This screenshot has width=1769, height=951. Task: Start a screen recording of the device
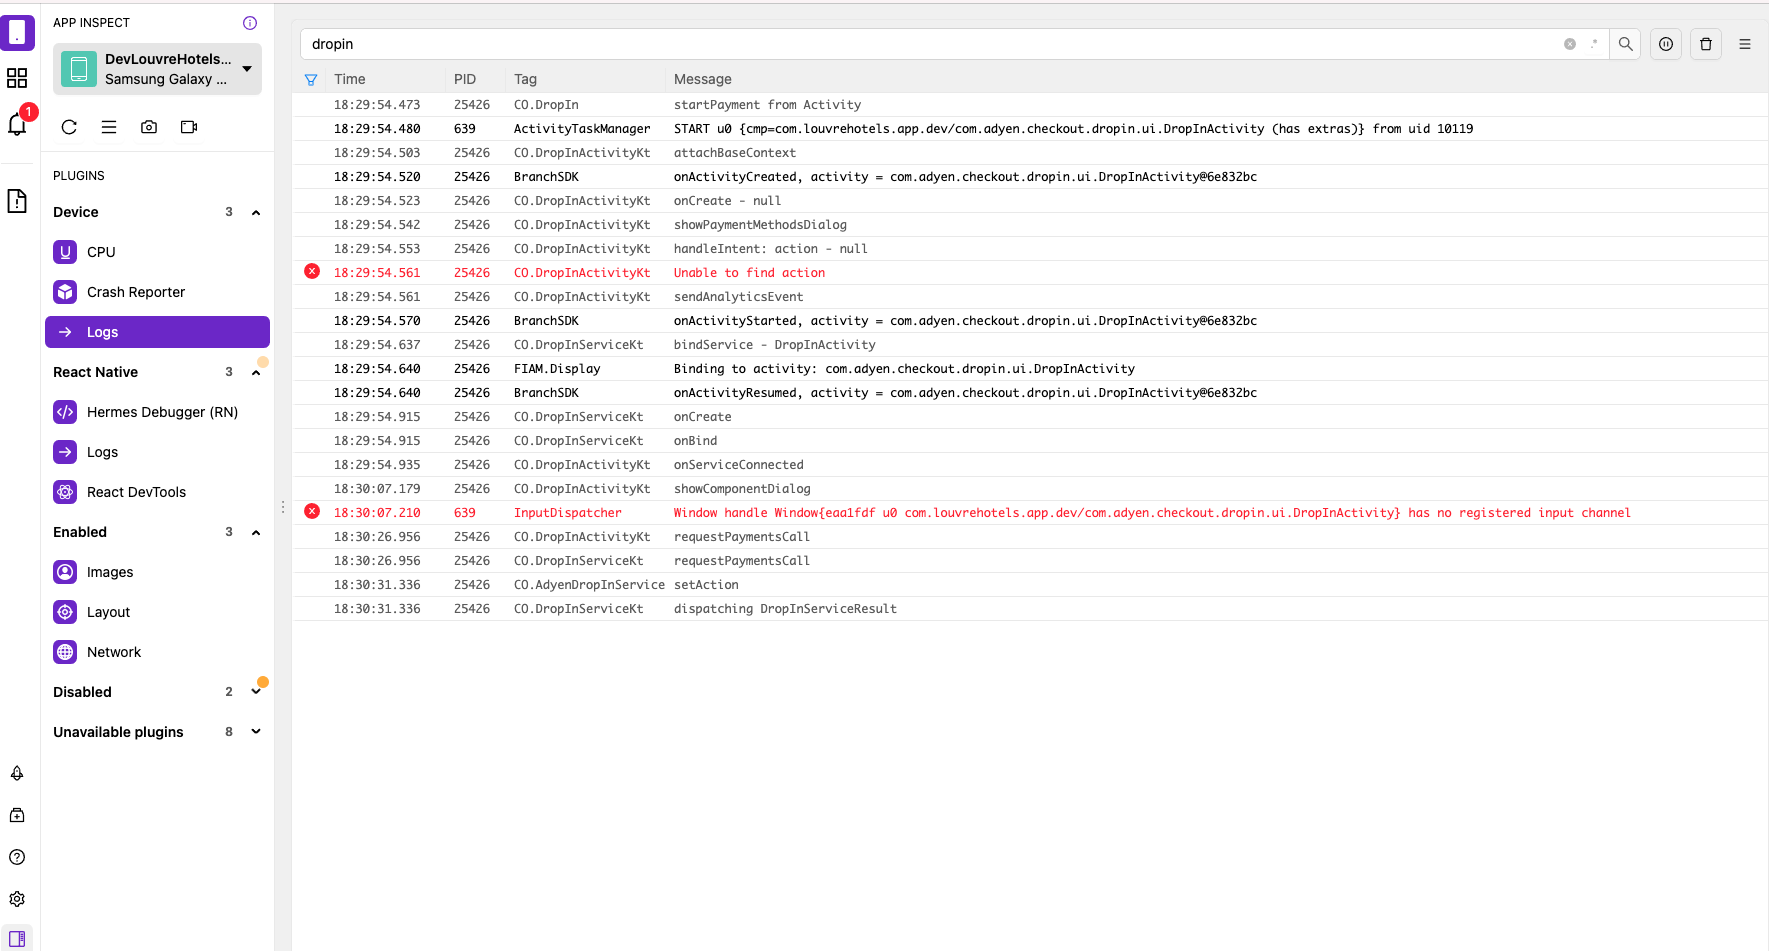189,127
